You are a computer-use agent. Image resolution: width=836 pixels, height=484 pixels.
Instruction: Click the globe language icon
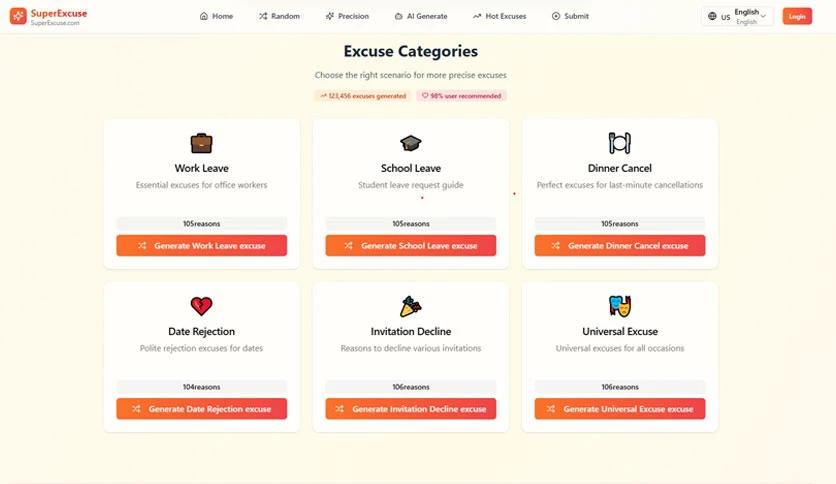click(x=712, y=16)
